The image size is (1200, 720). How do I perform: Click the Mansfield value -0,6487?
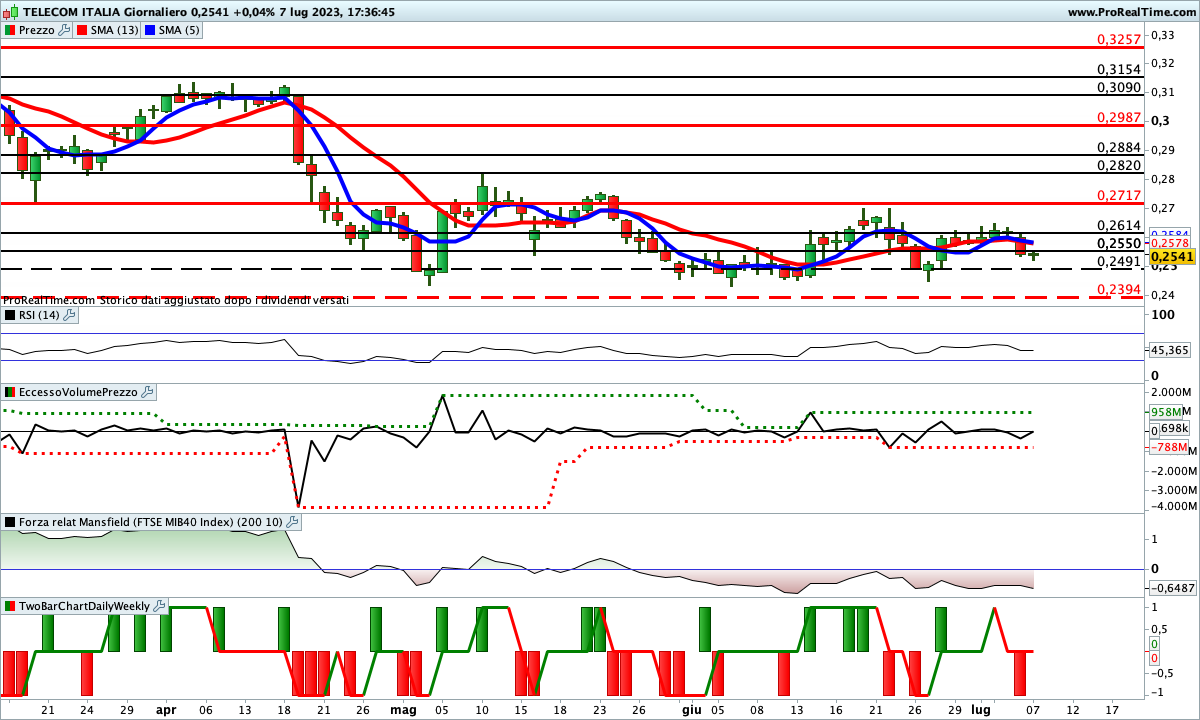pyautogui.click(x=1172, y=589)
